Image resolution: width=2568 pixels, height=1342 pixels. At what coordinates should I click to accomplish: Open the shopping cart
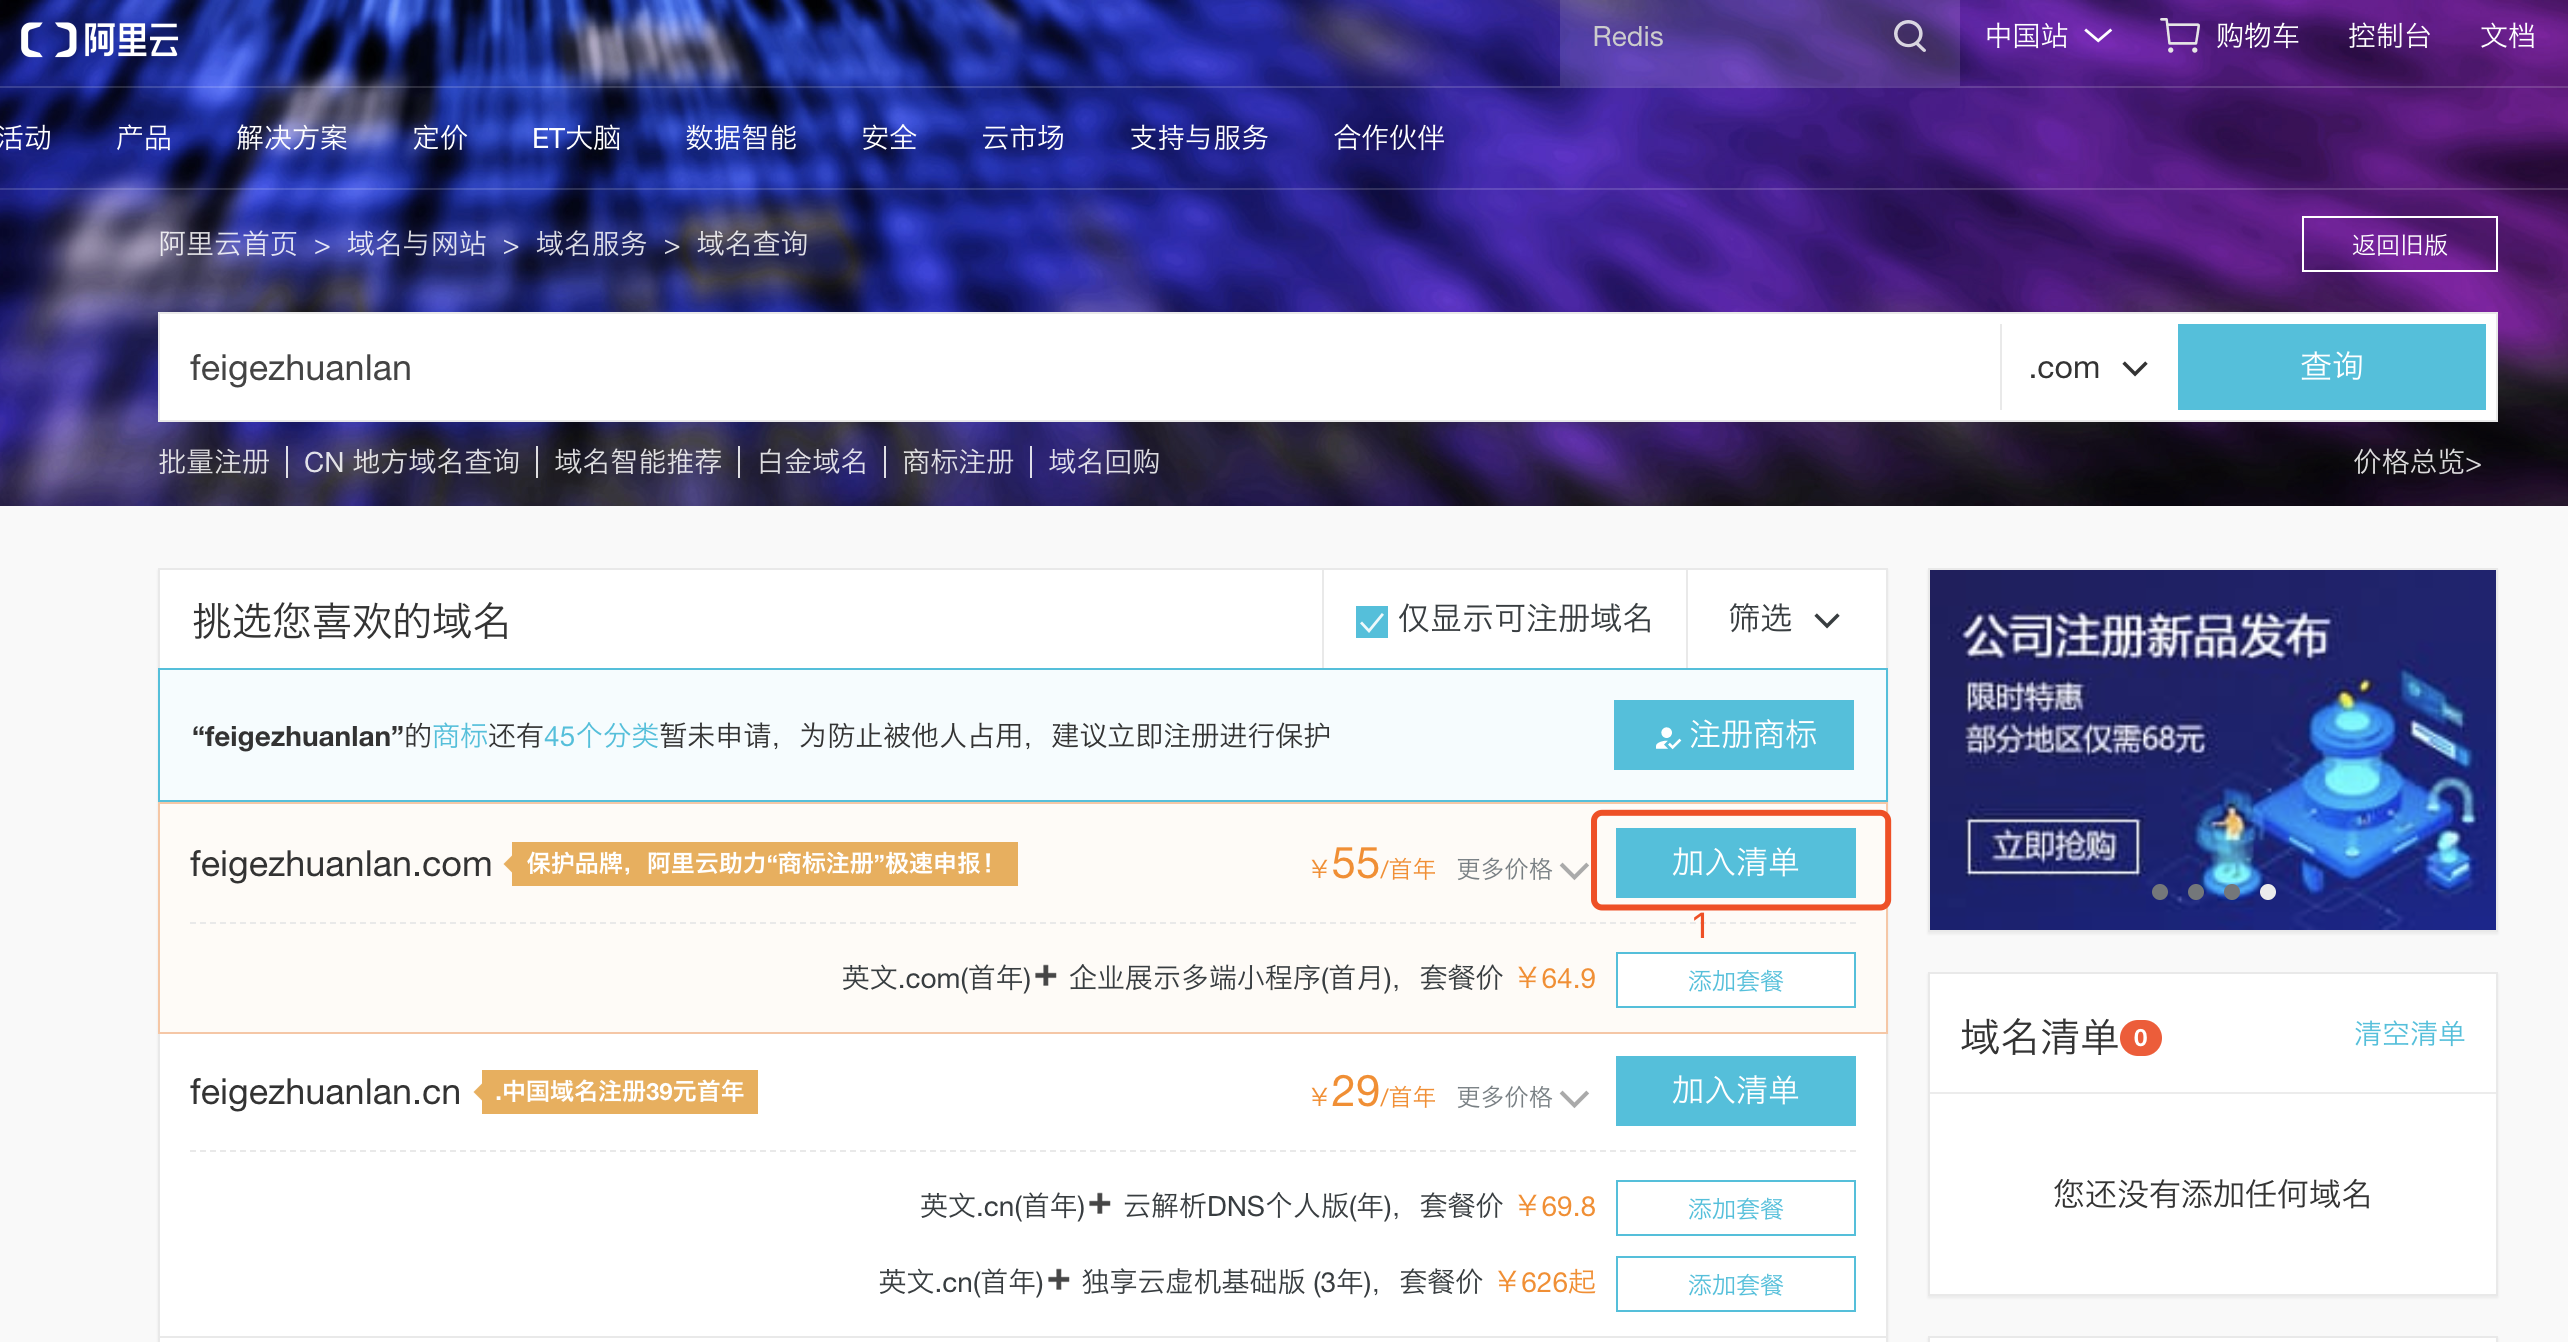2228,36
